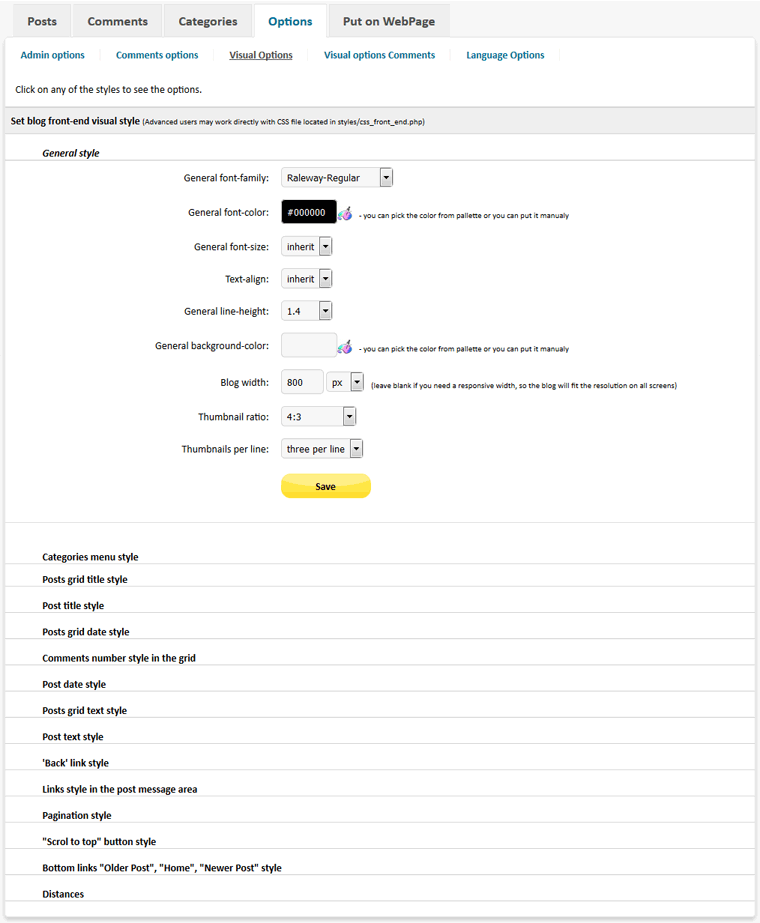760x923 pixels.
Task: Open the Thumbnails per line dropdown
Action: 354,448
